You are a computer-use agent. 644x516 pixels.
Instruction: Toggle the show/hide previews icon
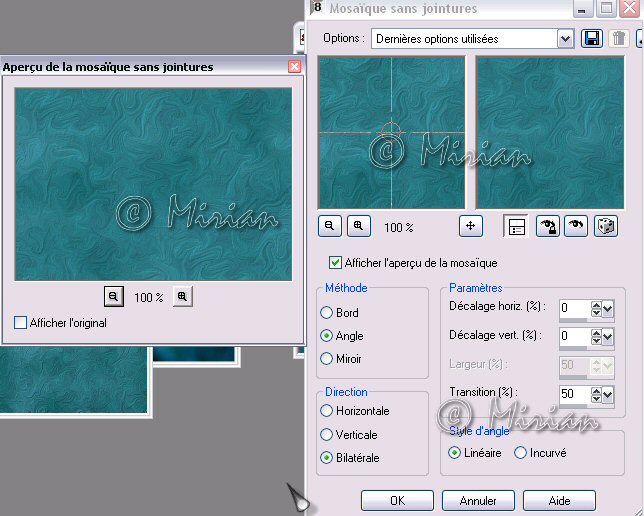click(x=514, y=226)
